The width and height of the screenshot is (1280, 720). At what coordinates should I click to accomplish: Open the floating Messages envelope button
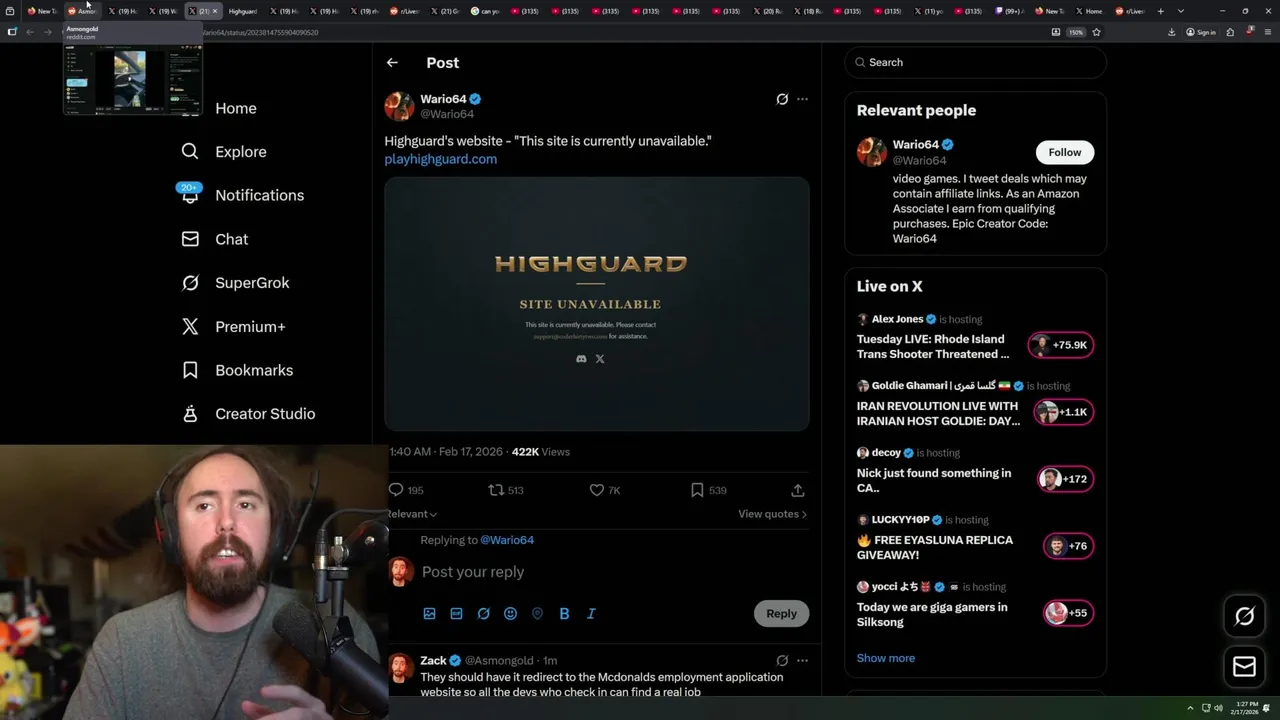pos(1244,666)
